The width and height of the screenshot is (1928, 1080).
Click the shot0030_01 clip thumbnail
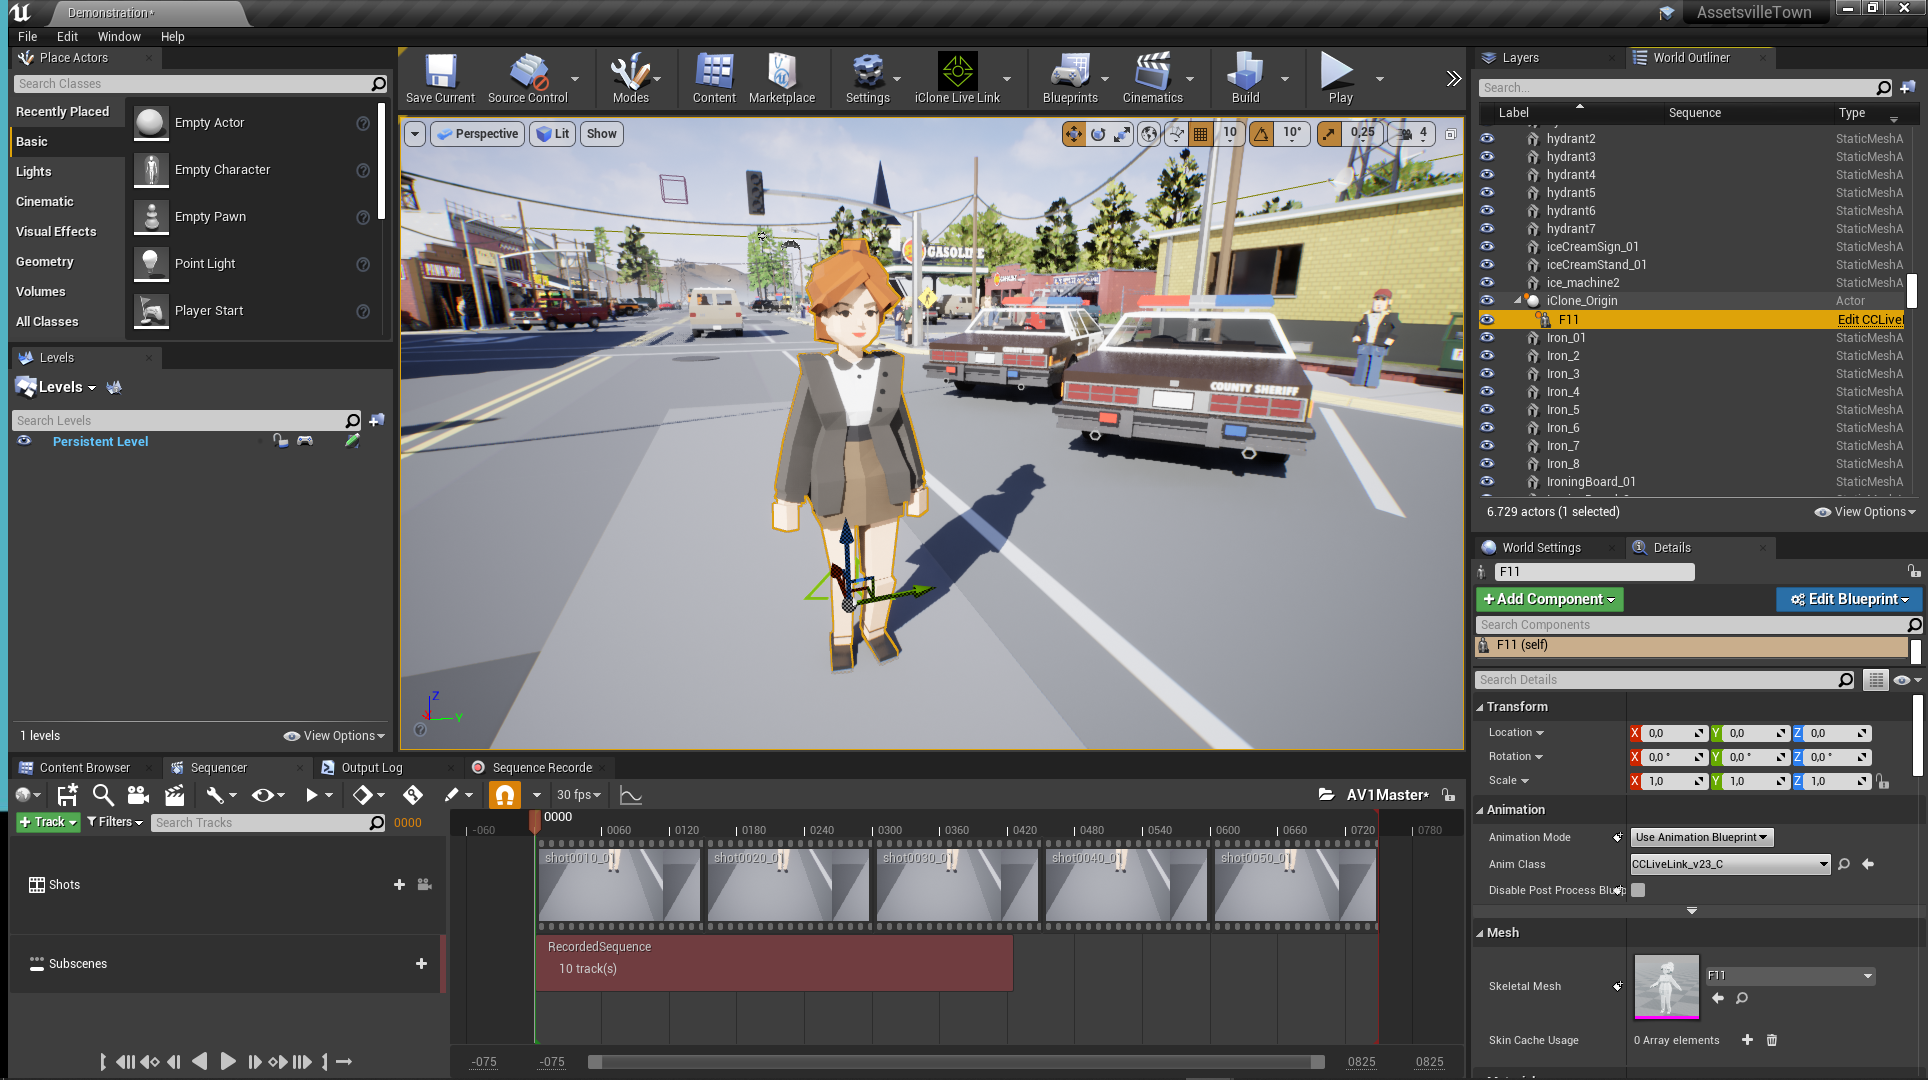pyautogui.click(x=957, y=885)
